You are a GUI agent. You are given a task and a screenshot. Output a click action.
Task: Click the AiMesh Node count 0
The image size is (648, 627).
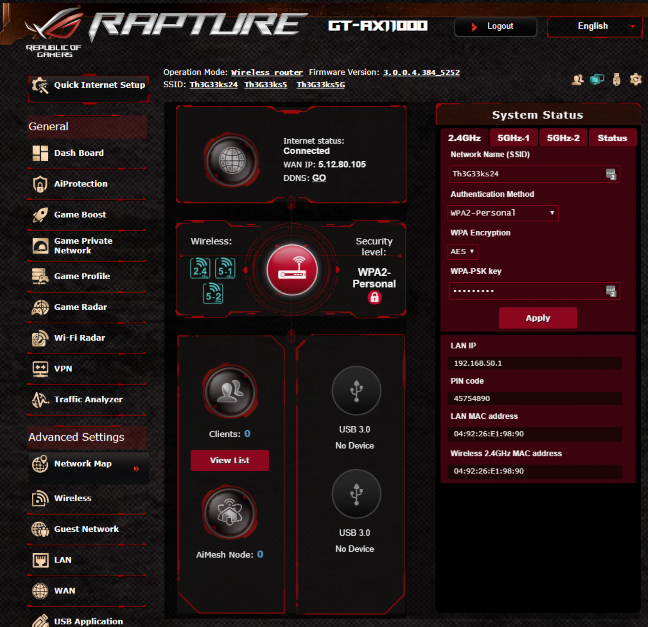click(260, 555)
